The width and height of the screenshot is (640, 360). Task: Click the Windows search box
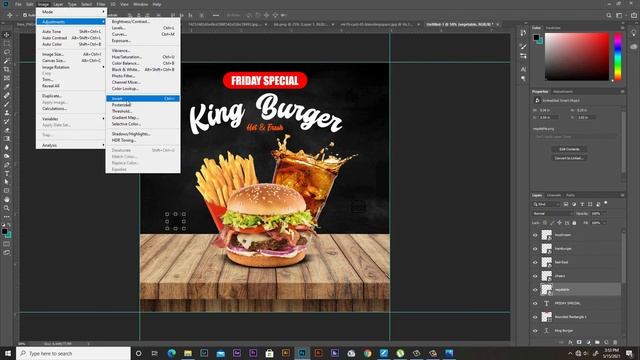pyautogui.click(x=73, y=353)
